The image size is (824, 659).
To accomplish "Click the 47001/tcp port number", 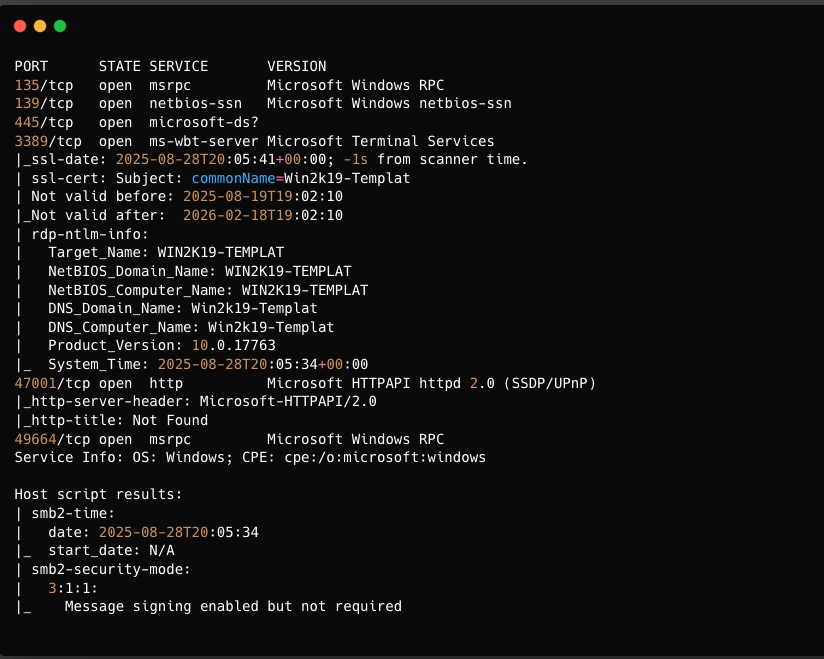I will (x=36, y=383).
